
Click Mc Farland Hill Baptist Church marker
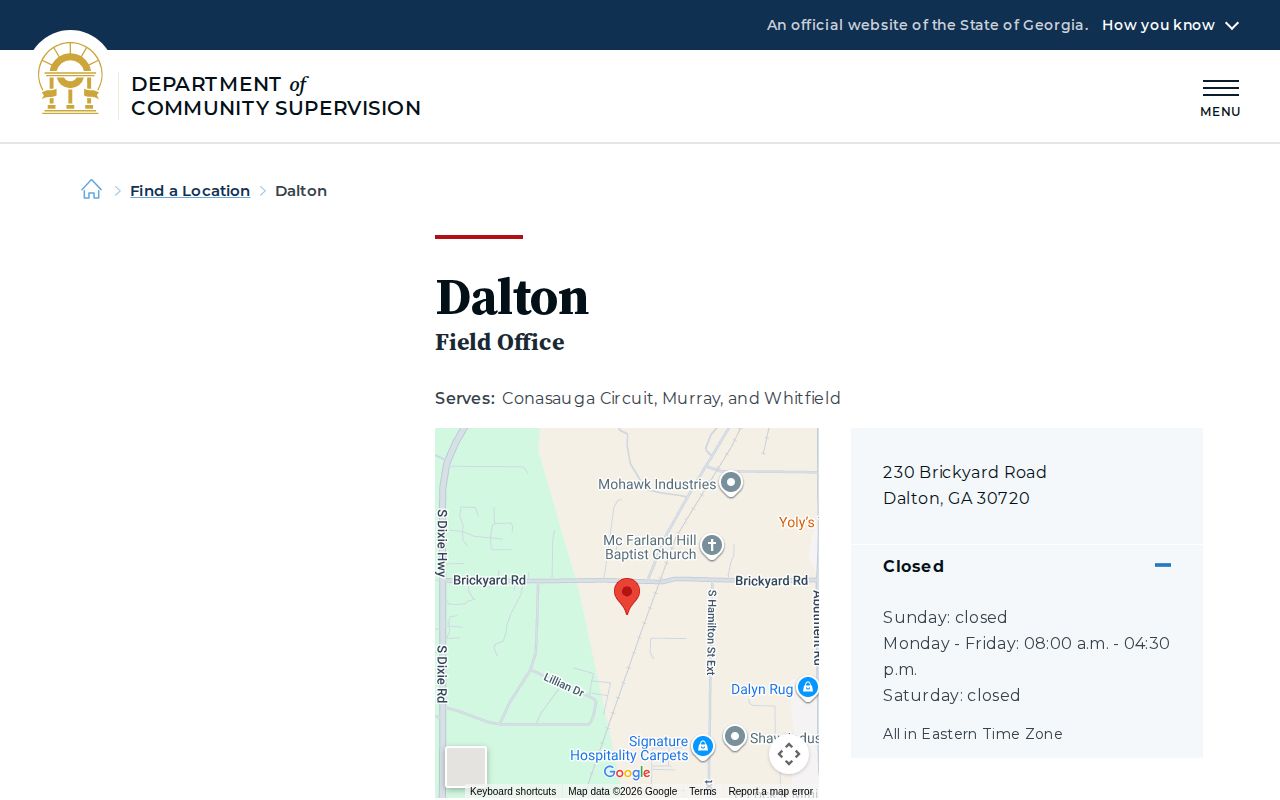click(x=711, y=546)
